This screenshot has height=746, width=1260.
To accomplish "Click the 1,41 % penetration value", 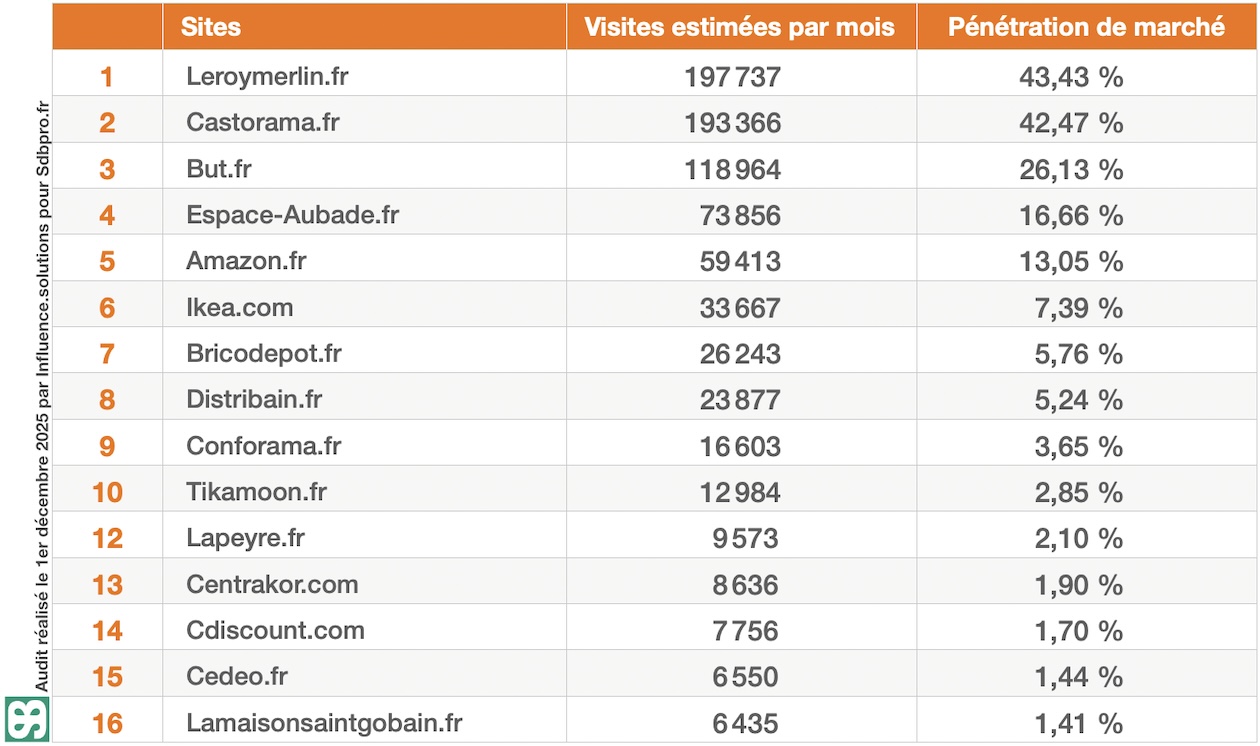I will coord(1079,723).
